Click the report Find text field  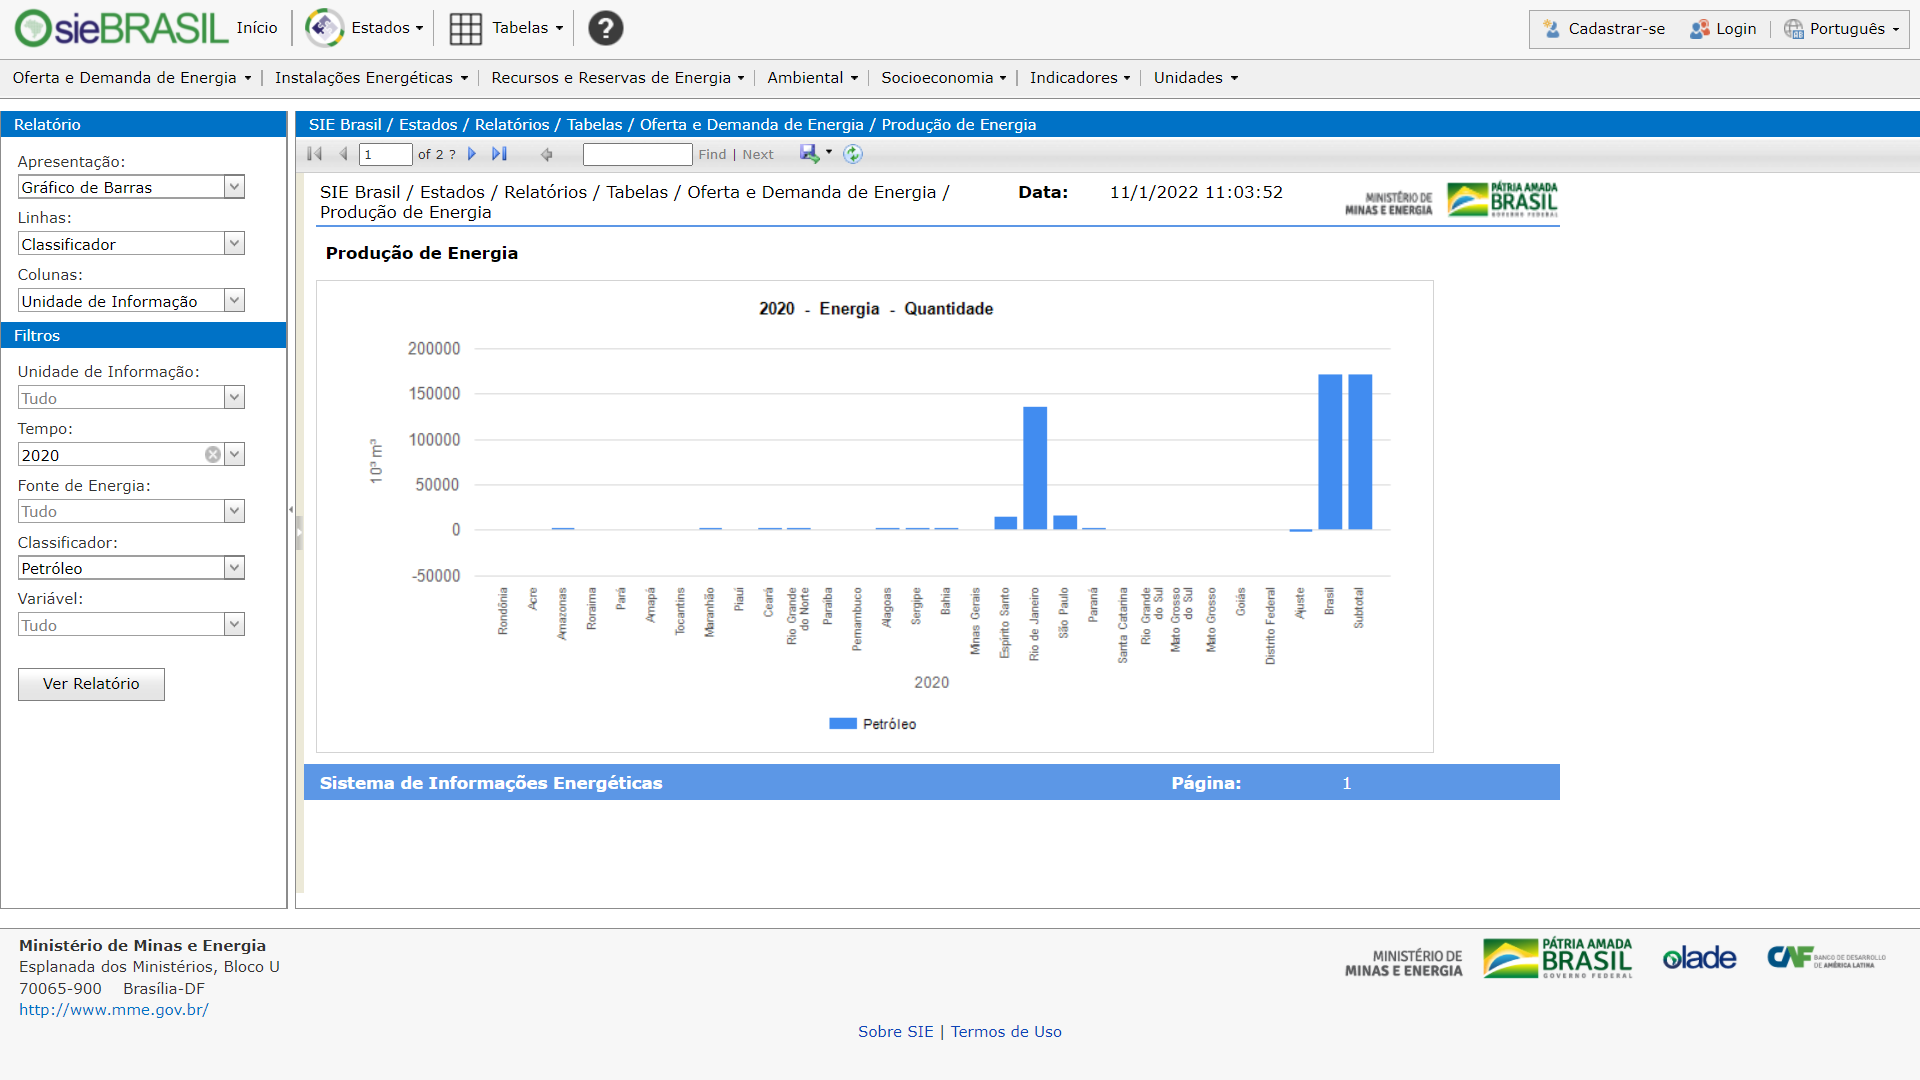(x=637, y=154)
